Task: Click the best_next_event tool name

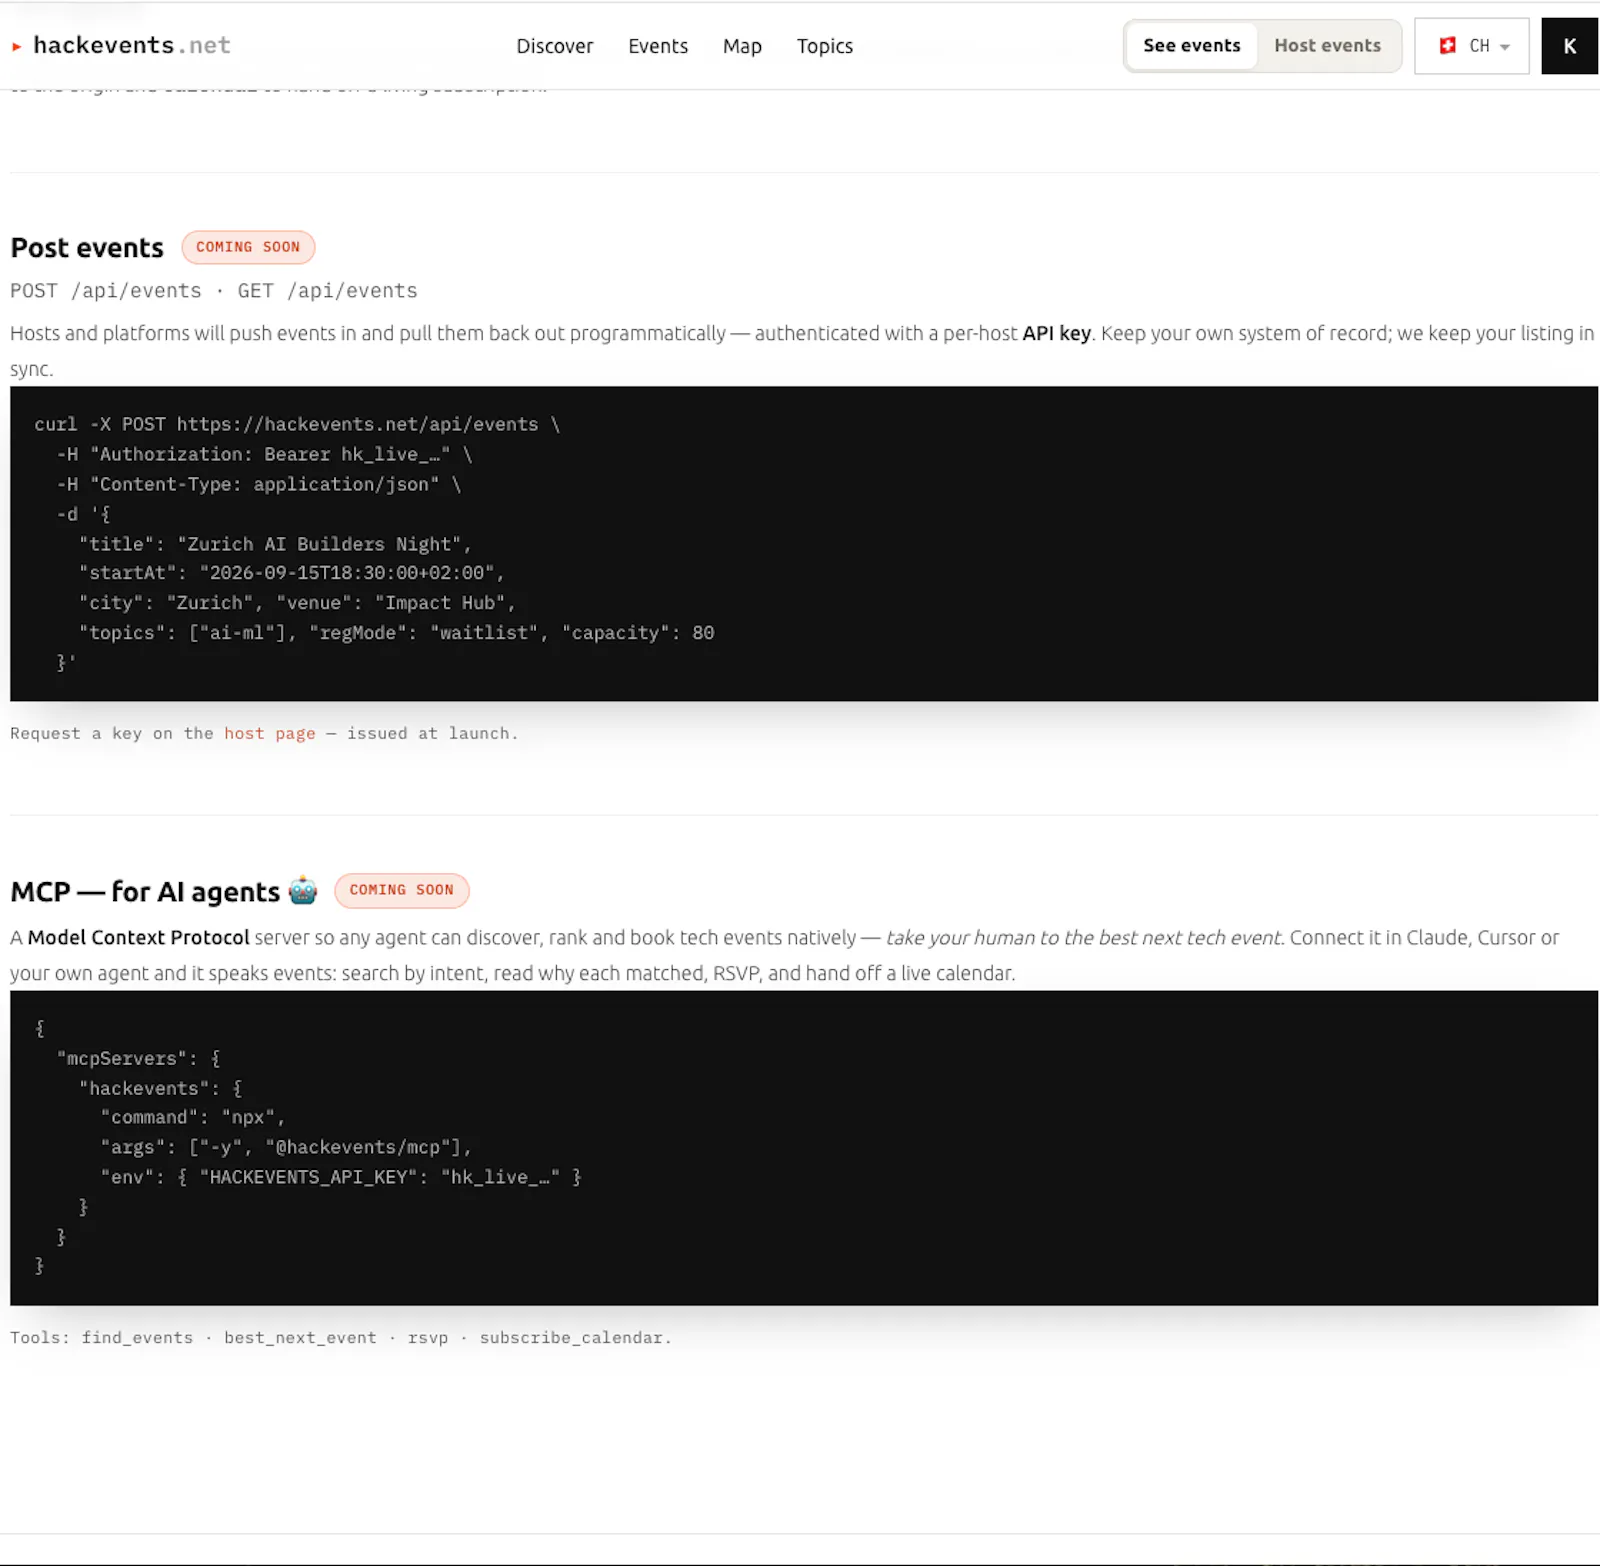Action: pyautogui.click(x=300, y=1338)
